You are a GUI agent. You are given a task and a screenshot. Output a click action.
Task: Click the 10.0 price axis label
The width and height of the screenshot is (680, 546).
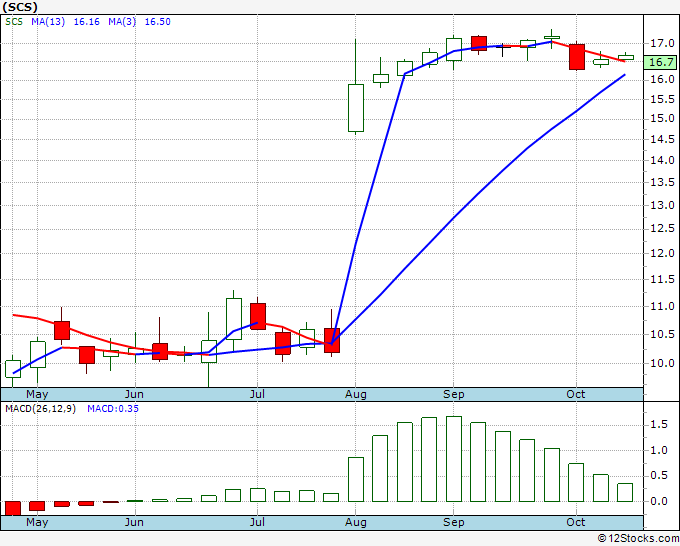pos(662,363)
